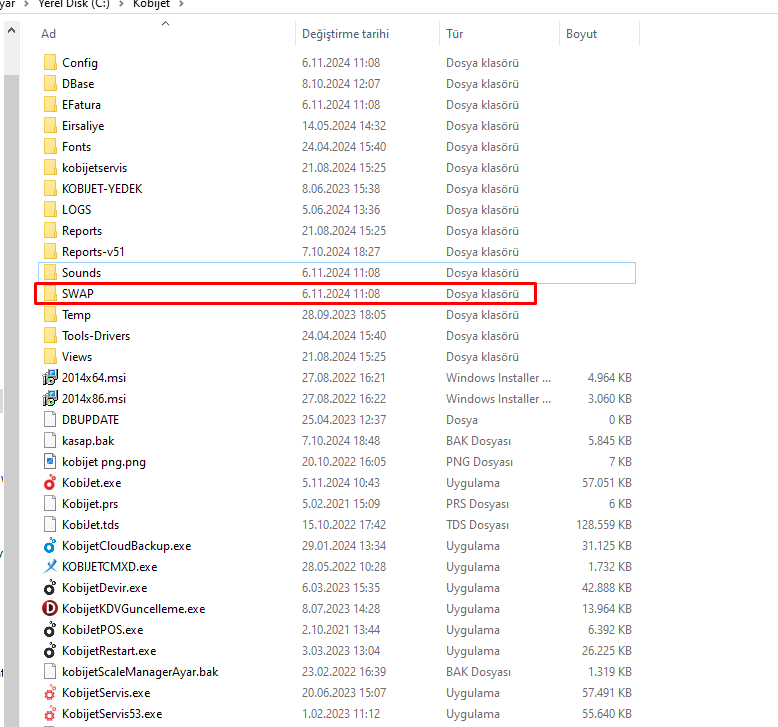This screenshot has height=727, width=778.
Task: Click the KobiJet.exe application icon
Action: pyautogui.click(x=50, y=482)
